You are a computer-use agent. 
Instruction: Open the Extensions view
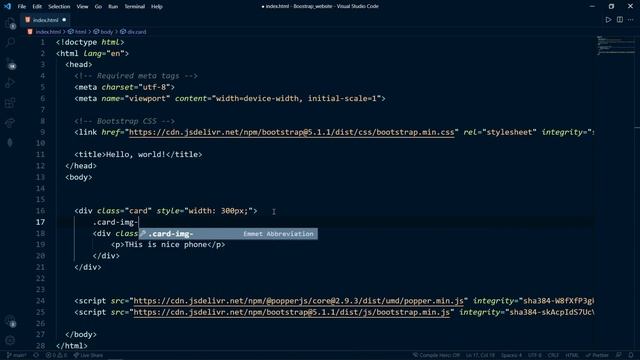(10, 102)
